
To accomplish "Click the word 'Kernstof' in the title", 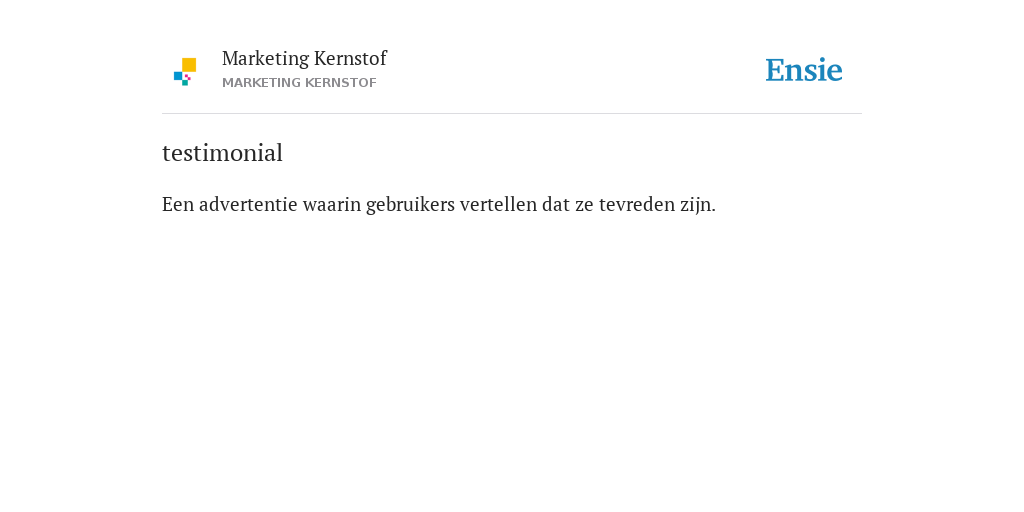I will click(350, 58).
